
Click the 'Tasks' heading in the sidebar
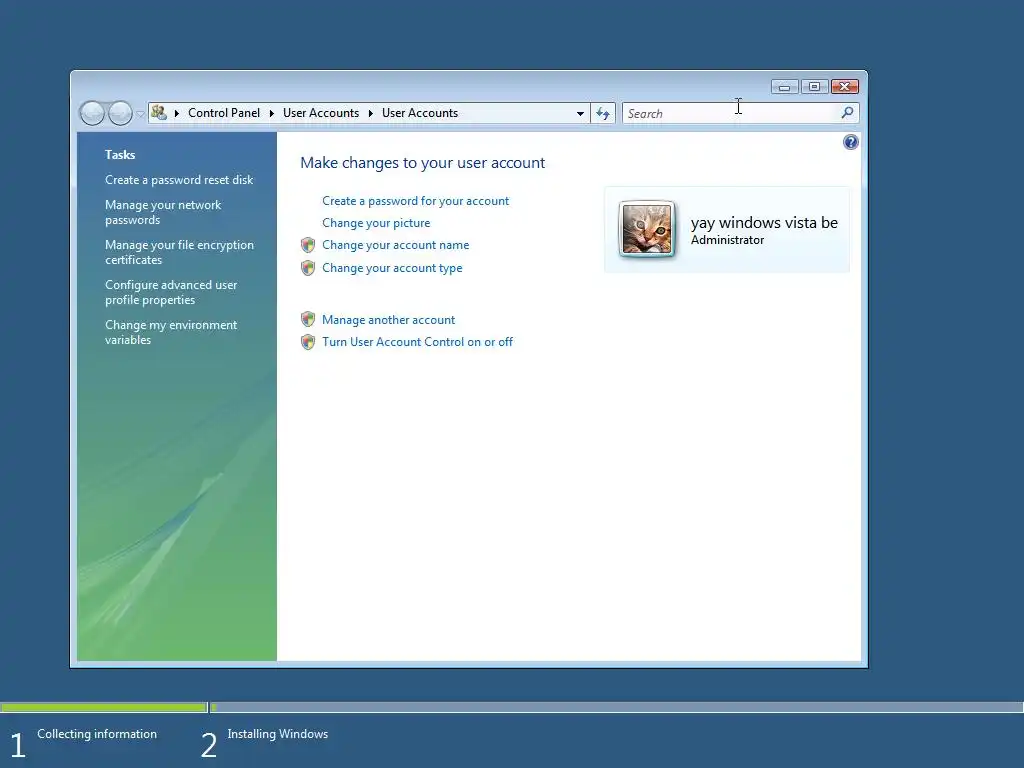[120, 155]
